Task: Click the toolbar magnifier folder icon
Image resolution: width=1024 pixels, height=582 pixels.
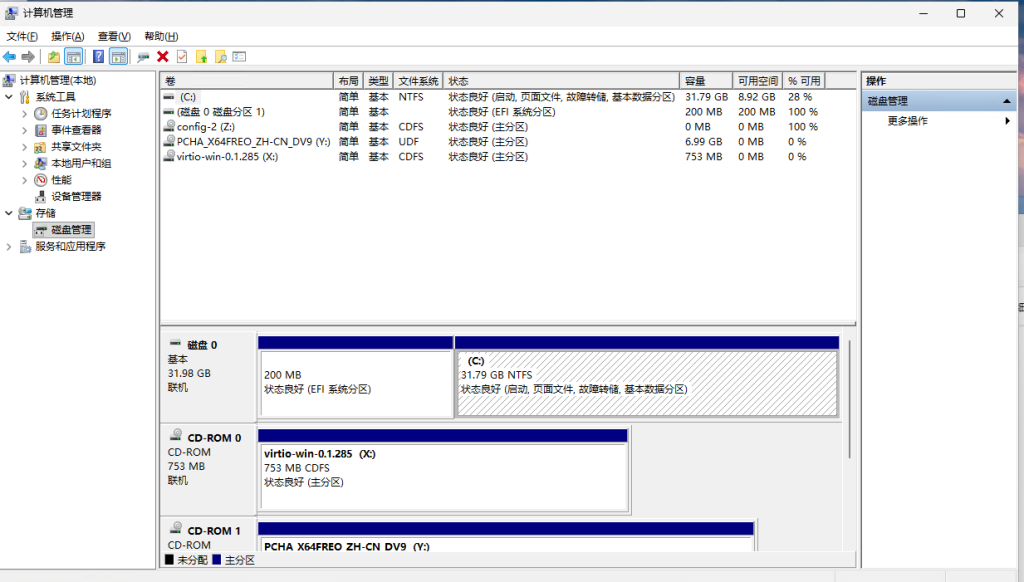Action: [x=220, y=57]
